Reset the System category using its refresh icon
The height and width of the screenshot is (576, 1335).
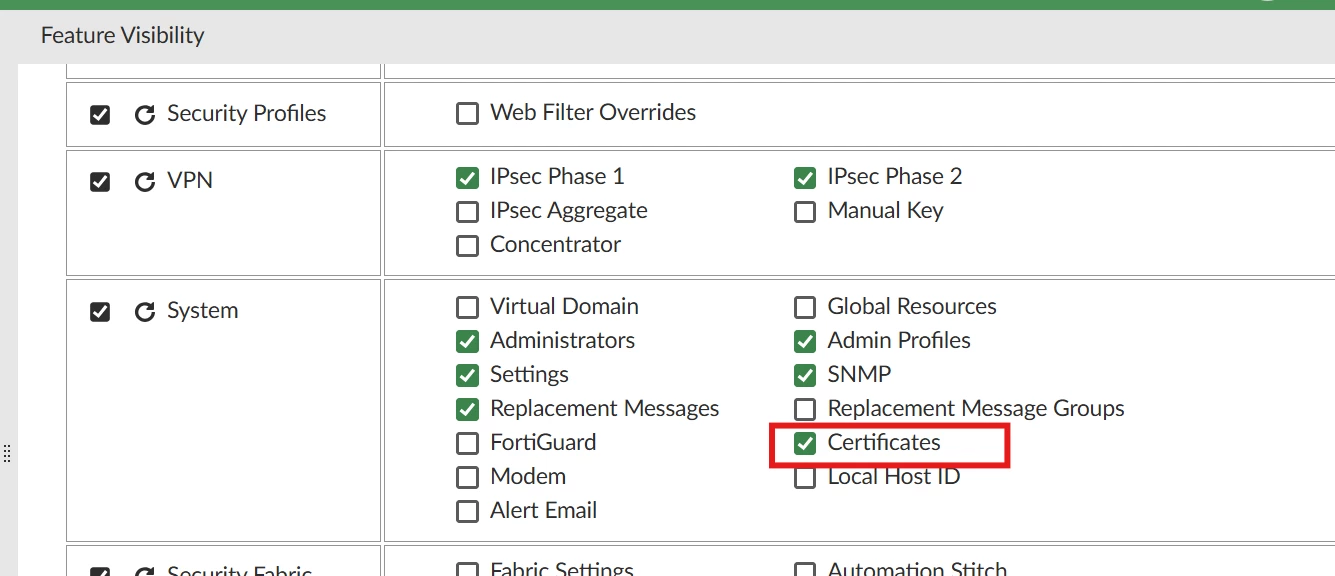pos(145,312)
